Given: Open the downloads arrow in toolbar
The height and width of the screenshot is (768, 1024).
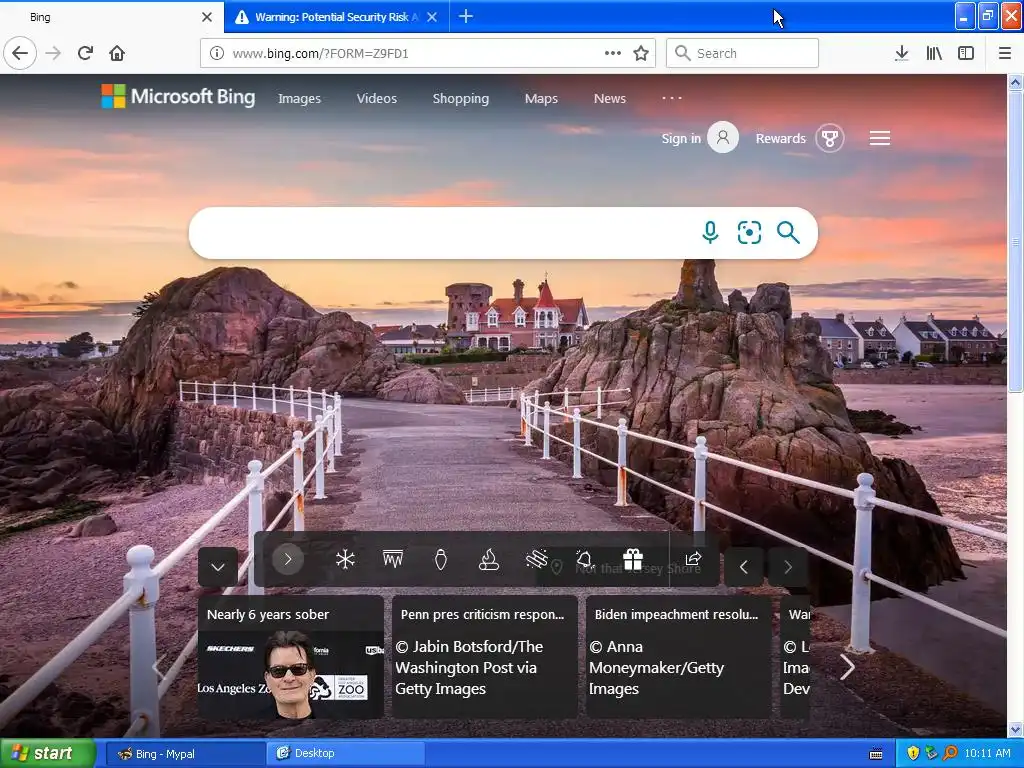Looking at the screenshot, I should 902,53.
